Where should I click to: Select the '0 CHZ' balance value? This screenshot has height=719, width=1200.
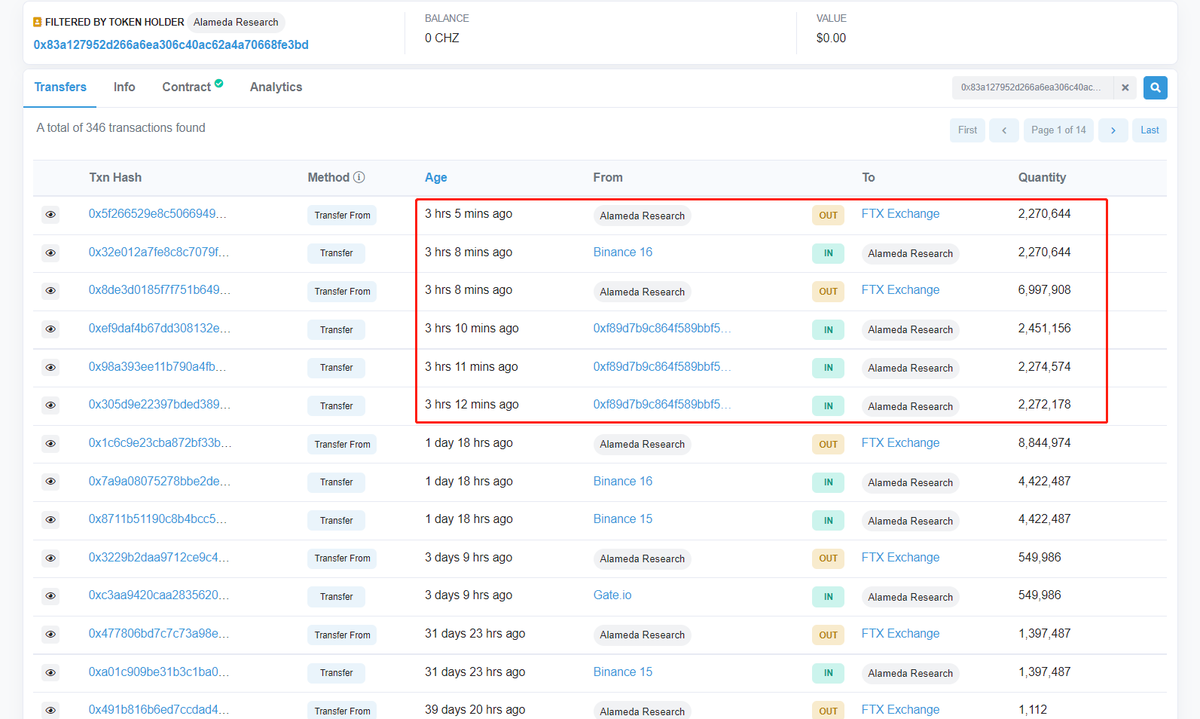pyautogui.click(x=442, y=38)
